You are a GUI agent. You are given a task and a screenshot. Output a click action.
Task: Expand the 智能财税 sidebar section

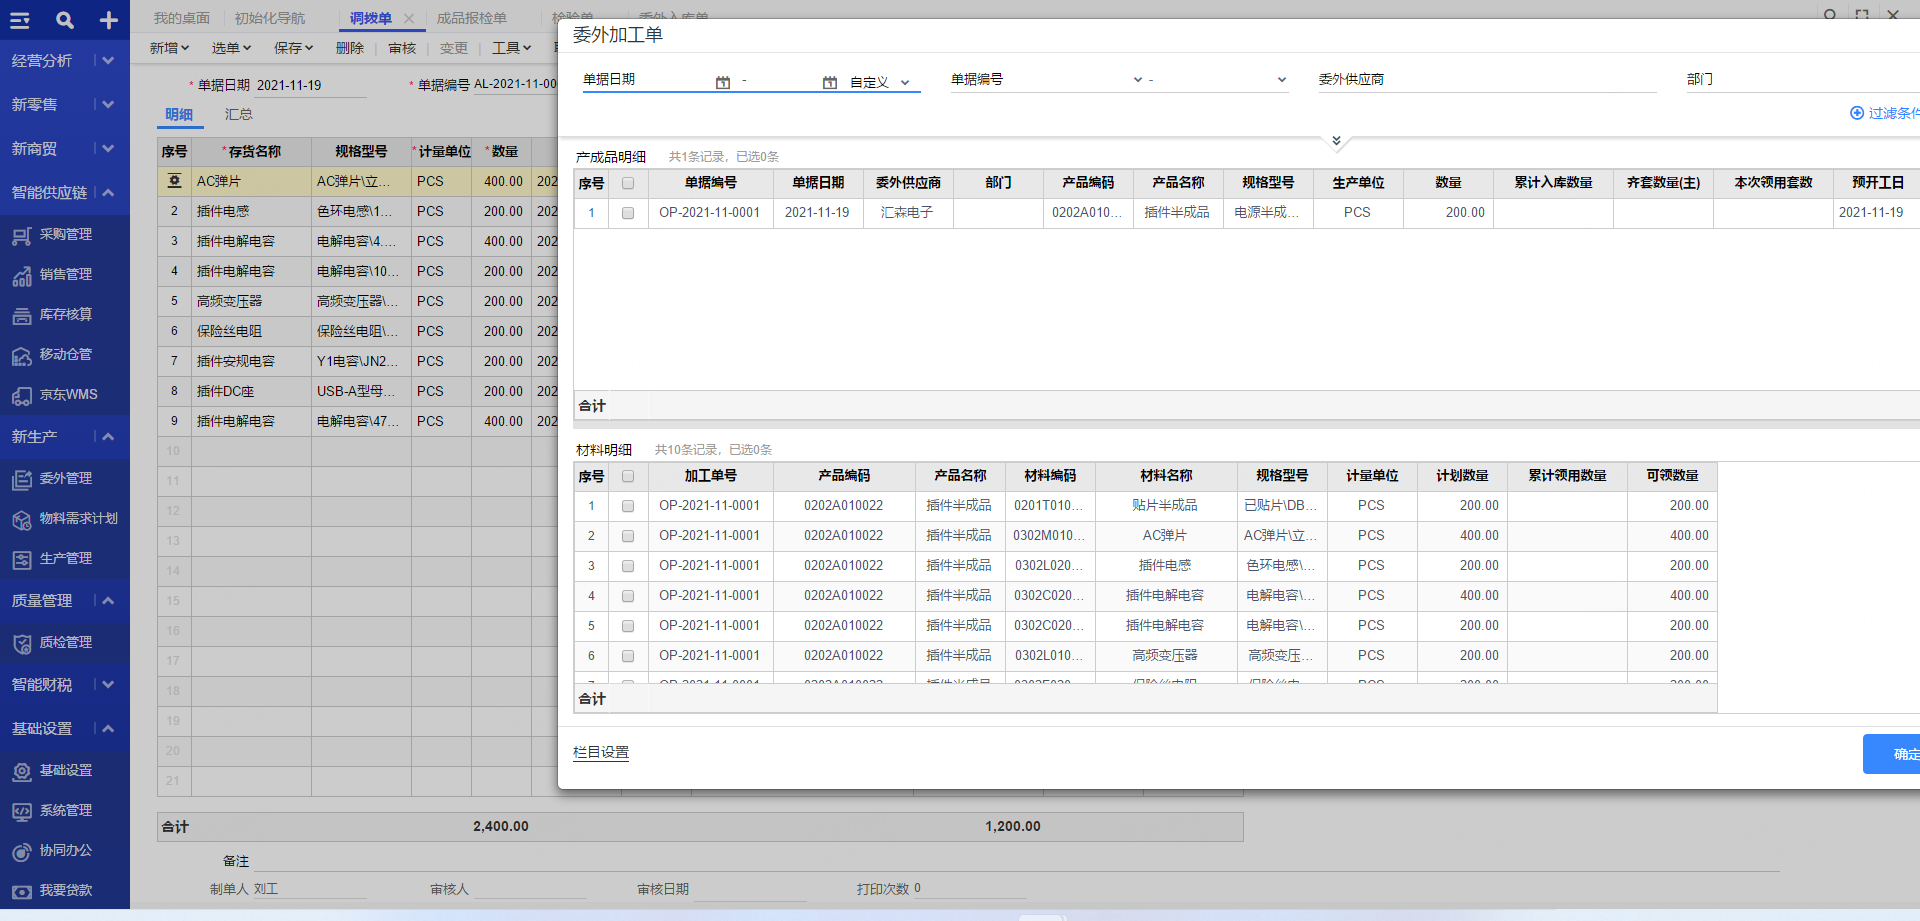(x=108, y=684)
